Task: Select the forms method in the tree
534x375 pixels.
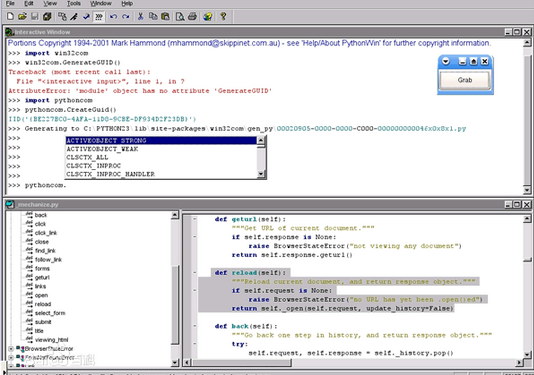Action: pos(42,268)
